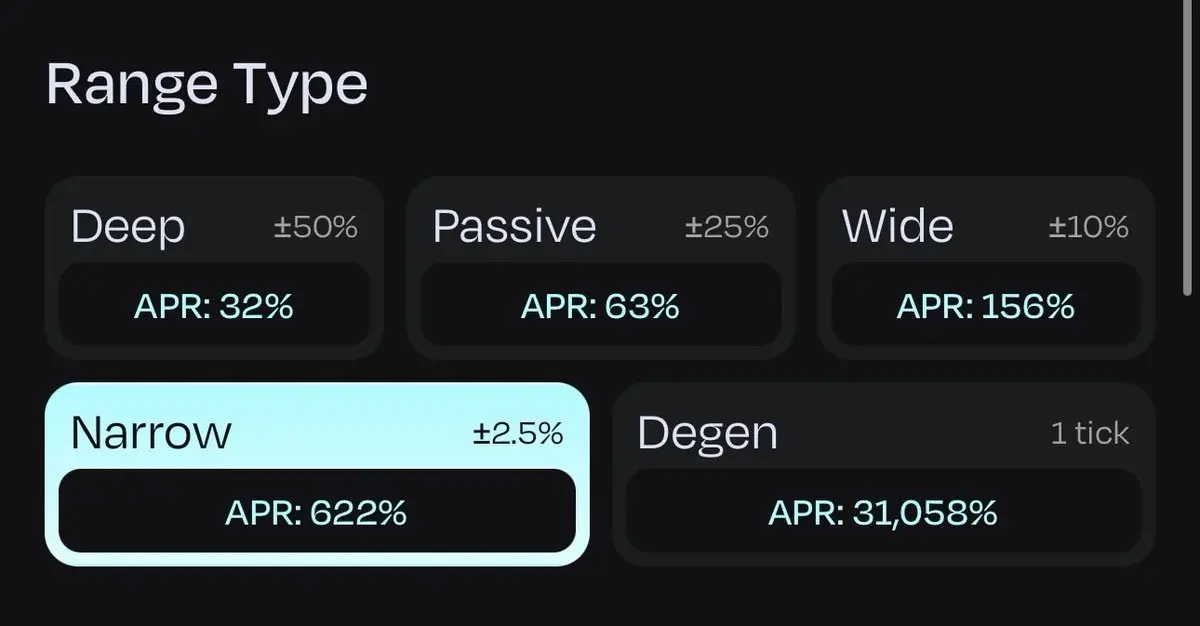This screenshot has width=1200, height=626.
Task: Click the Wide label text
Action: [897, 227]
